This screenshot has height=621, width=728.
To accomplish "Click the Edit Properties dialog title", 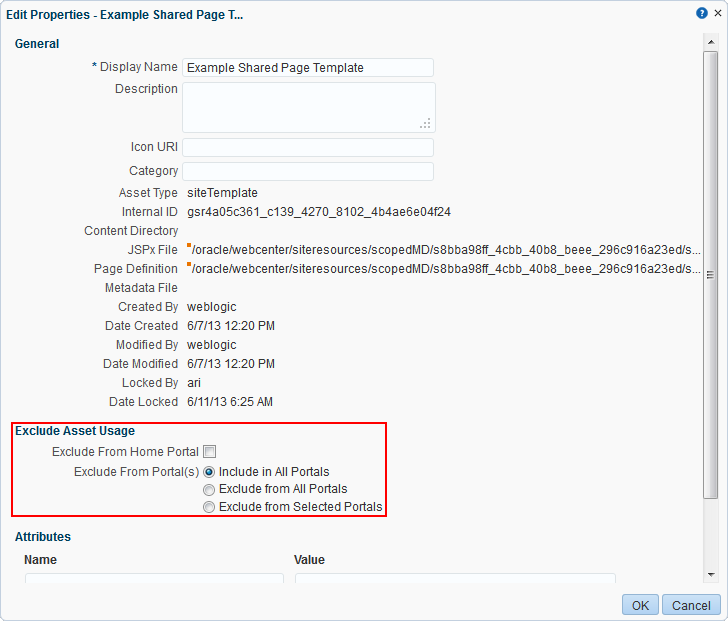I will pyautogui.click(x=124, y=15).
